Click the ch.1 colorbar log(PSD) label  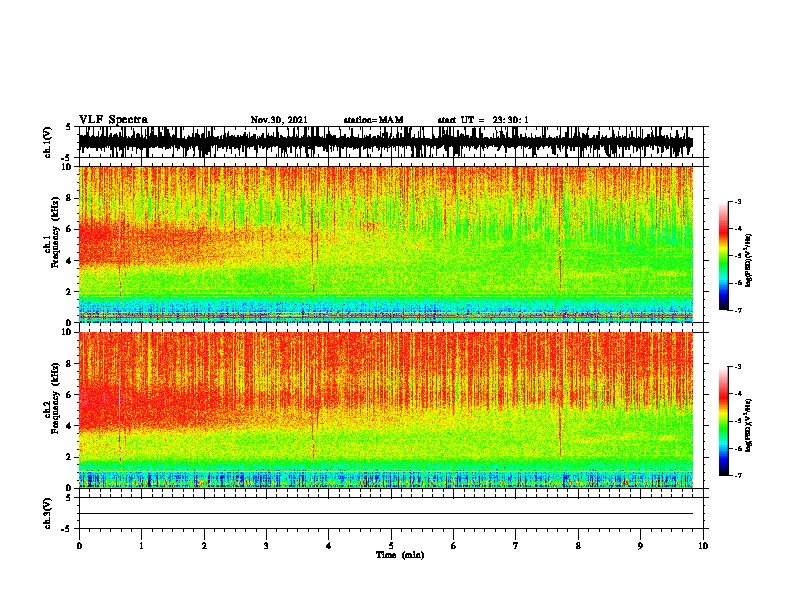point(748,260)
